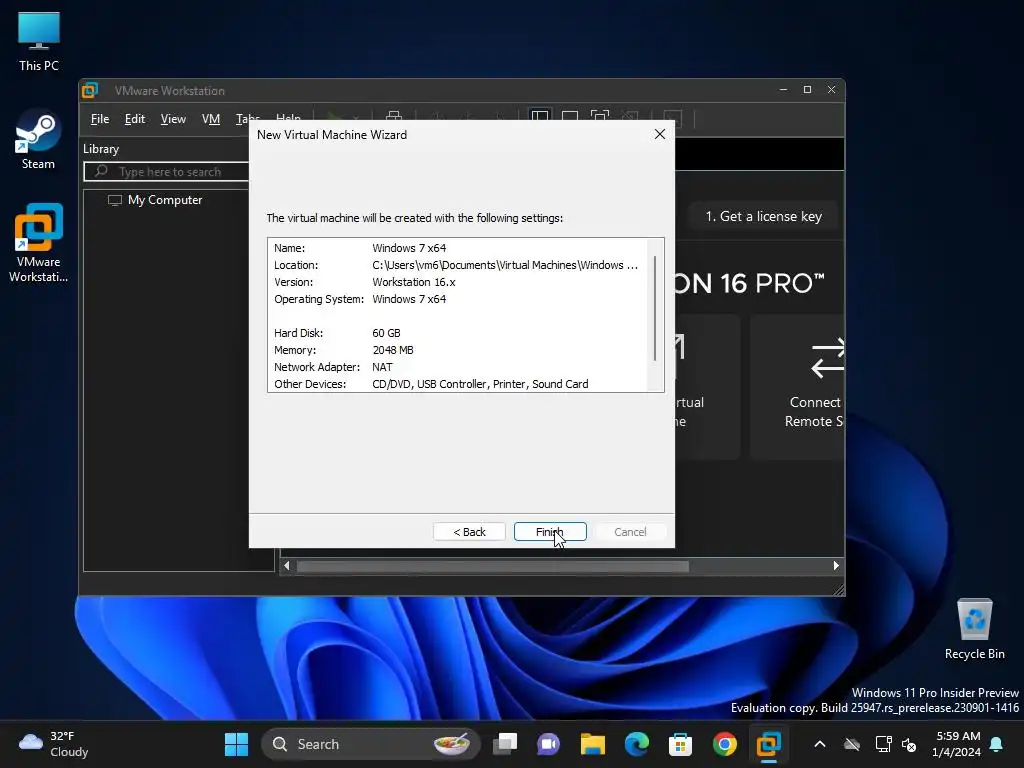This screenshot has height=768, width=1024.
Task: Open the VM menu in VMware Workstation
Action: point(210,119)
